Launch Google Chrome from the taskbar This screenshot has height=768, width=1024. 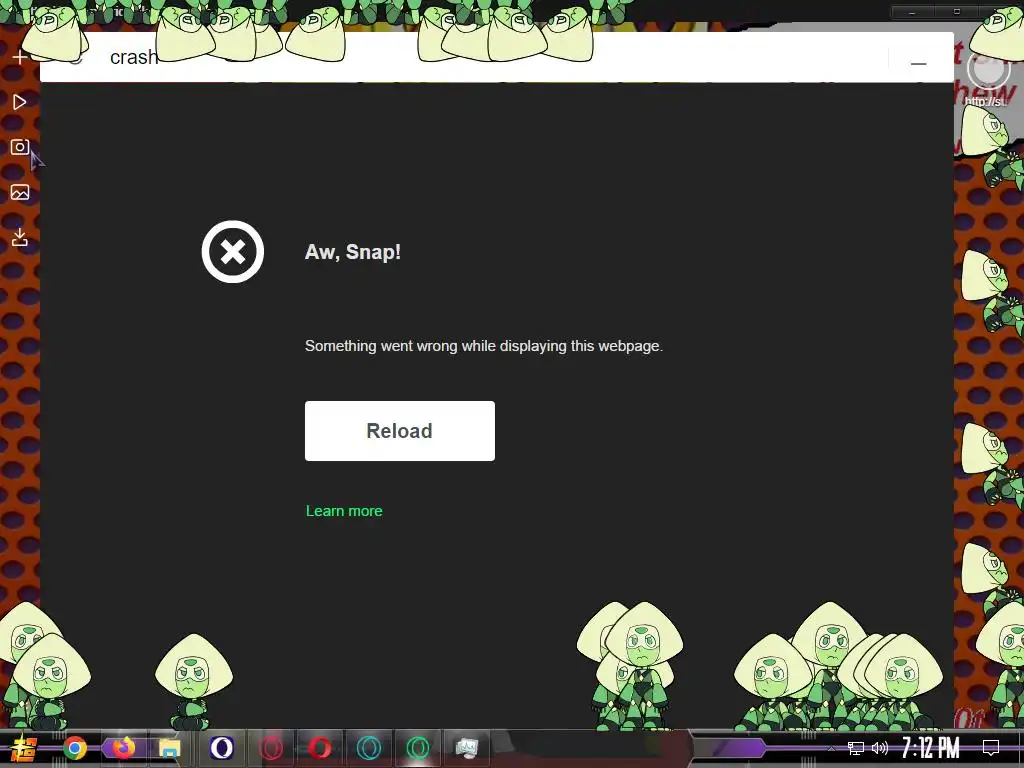pyautogui.click(x=74, y=748)
